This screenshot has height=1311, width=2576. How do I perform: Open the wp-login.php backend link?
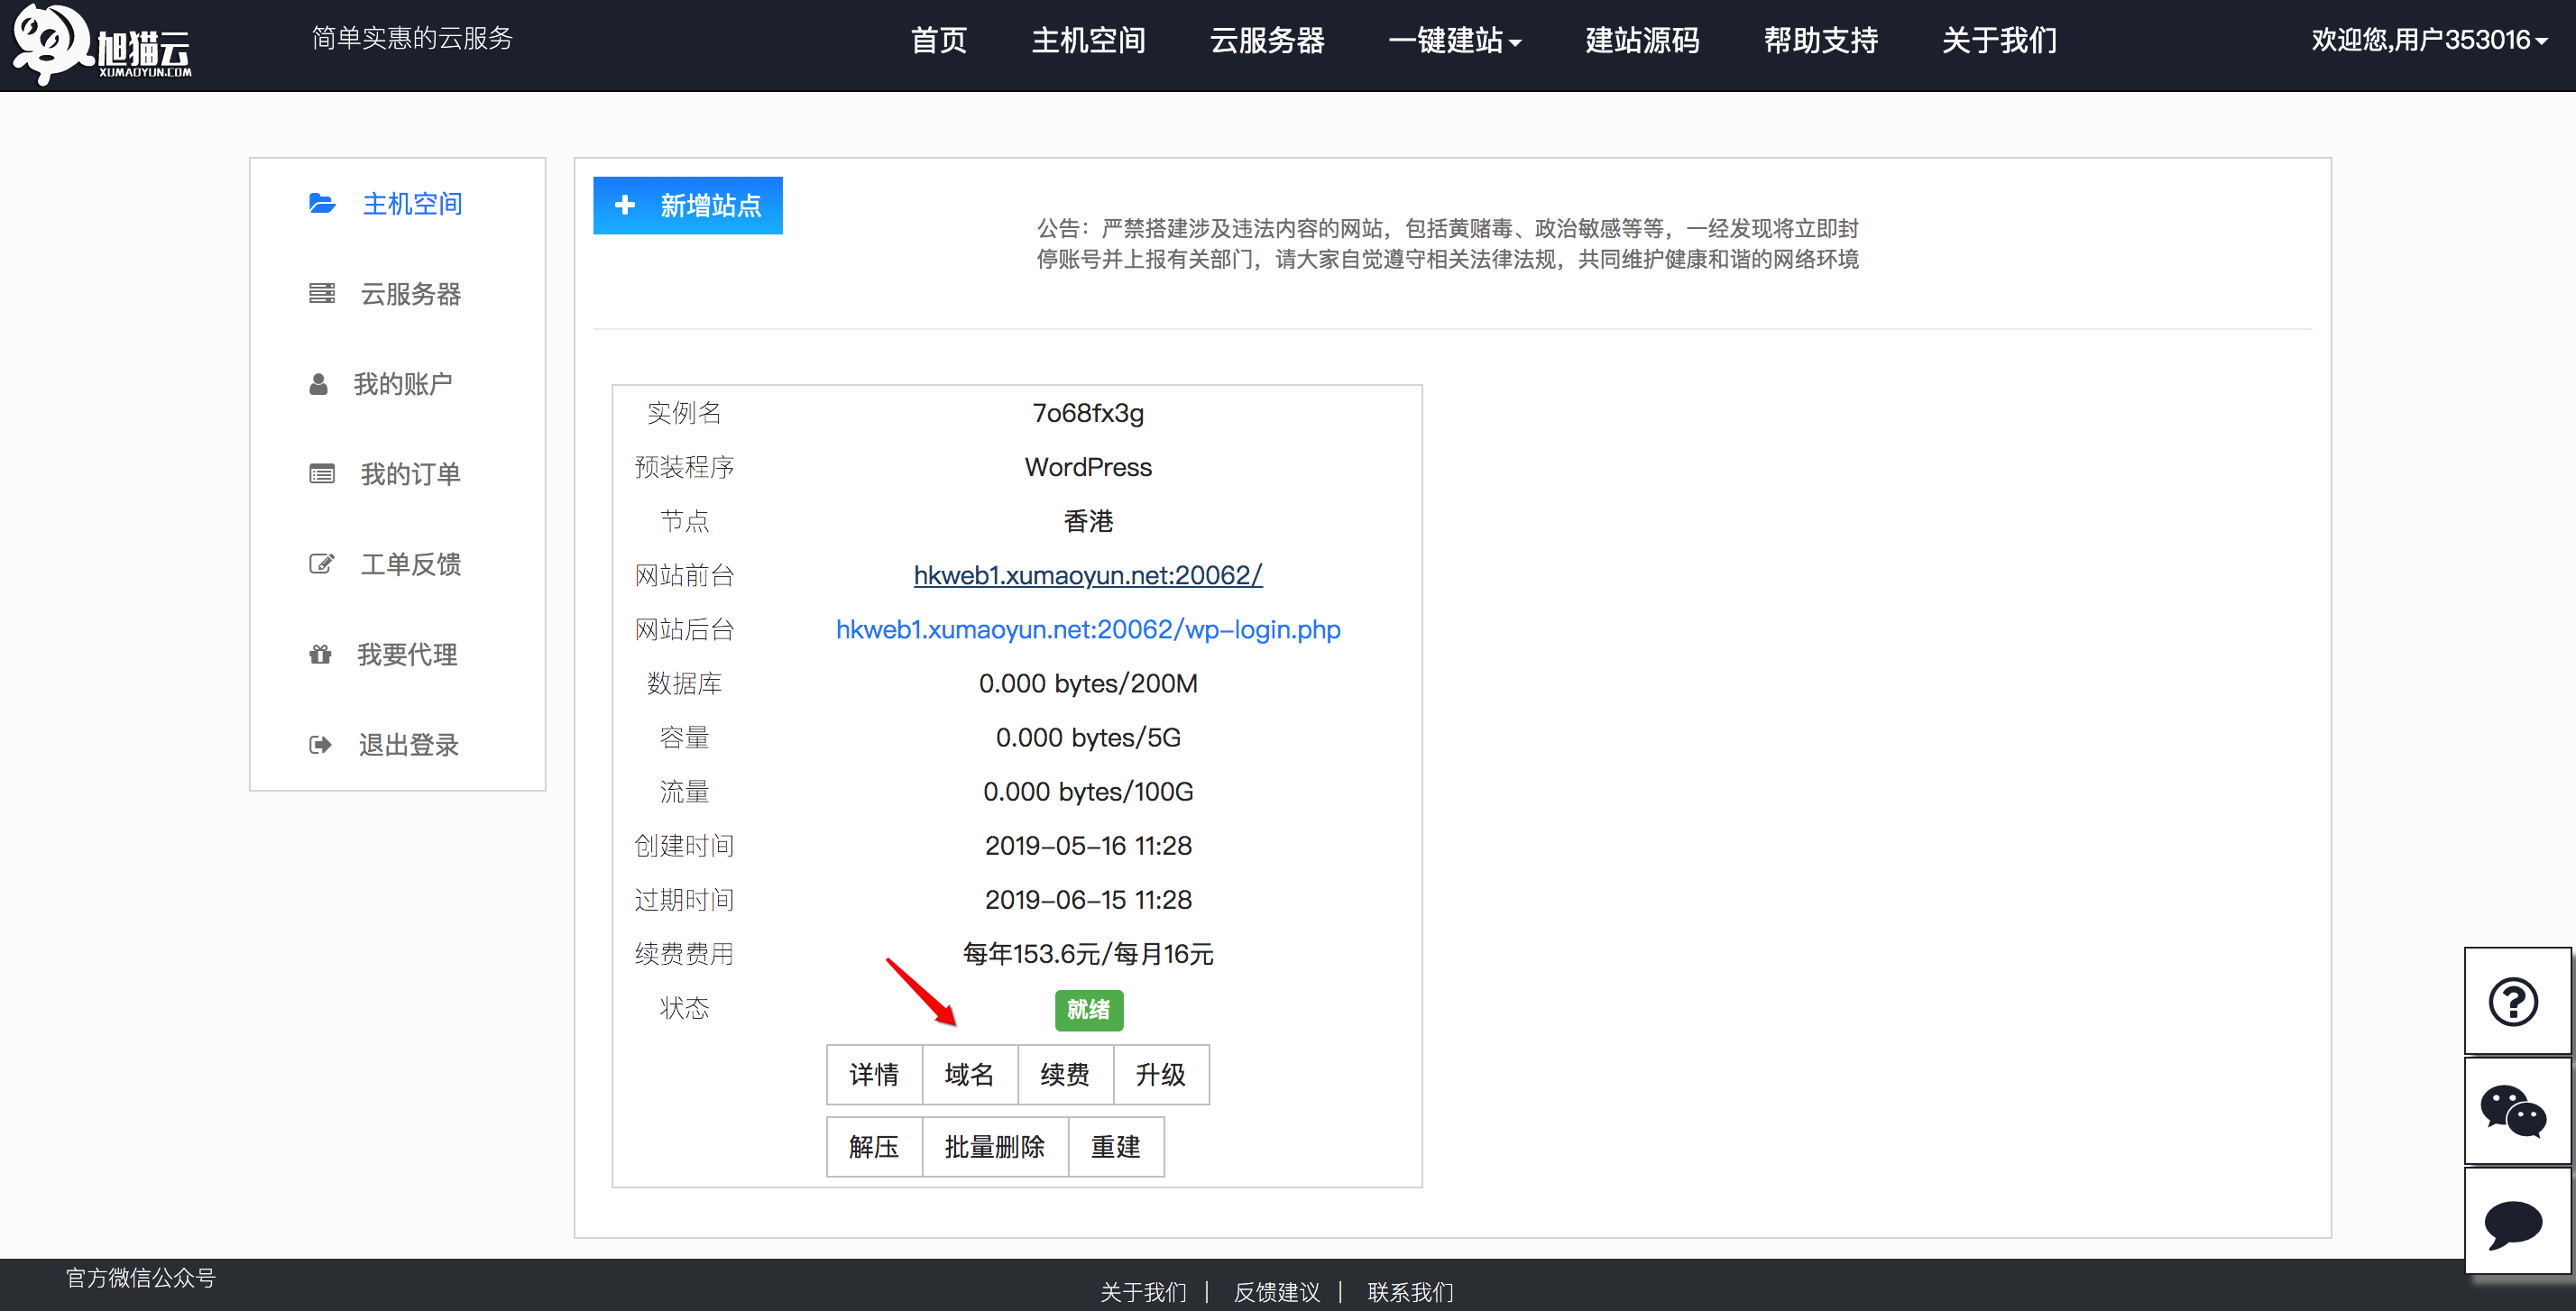tap(1088, 629)
